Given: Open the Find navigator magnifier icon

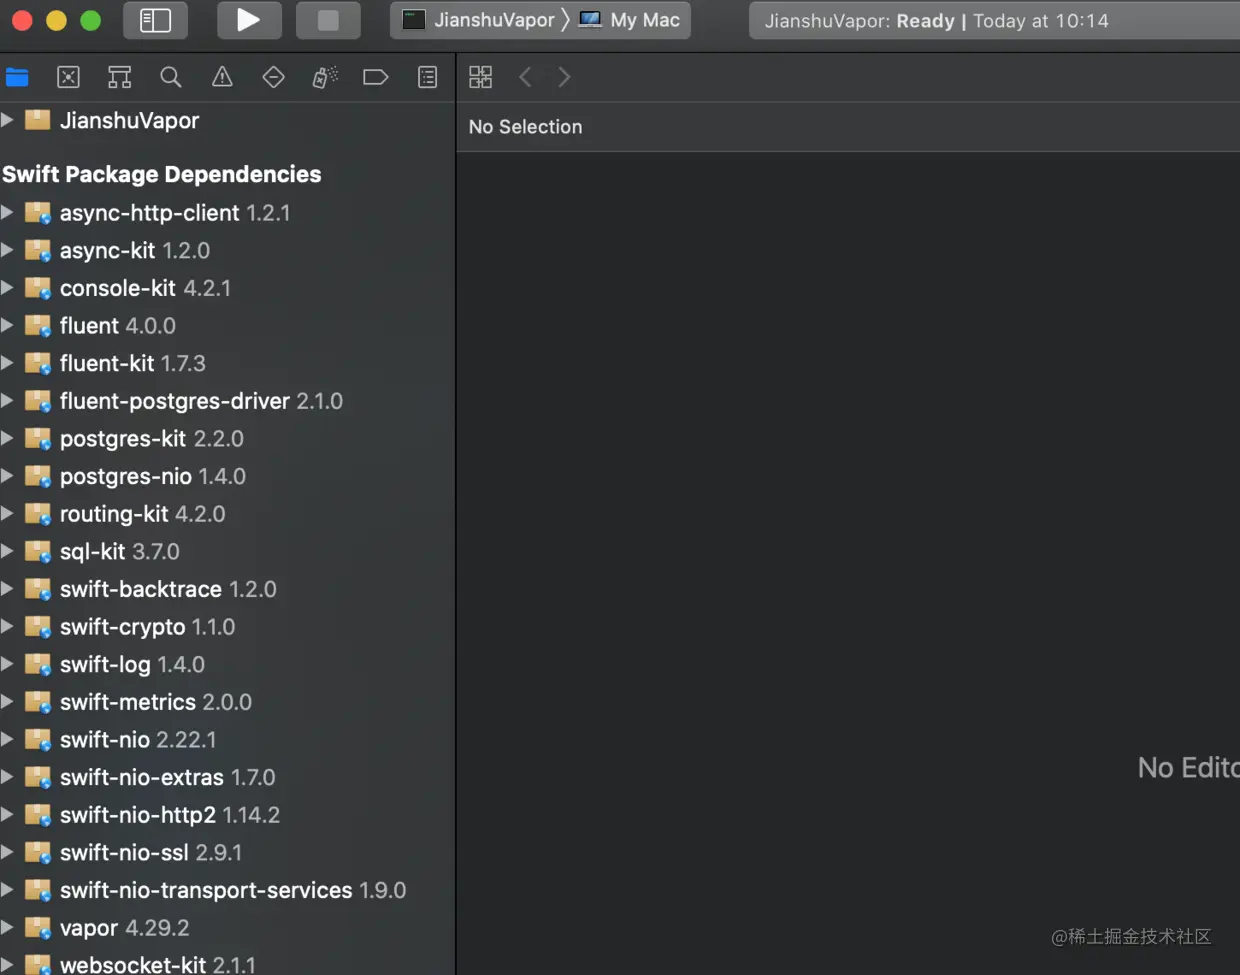Looking at the screenshot, I should point(171,77).
